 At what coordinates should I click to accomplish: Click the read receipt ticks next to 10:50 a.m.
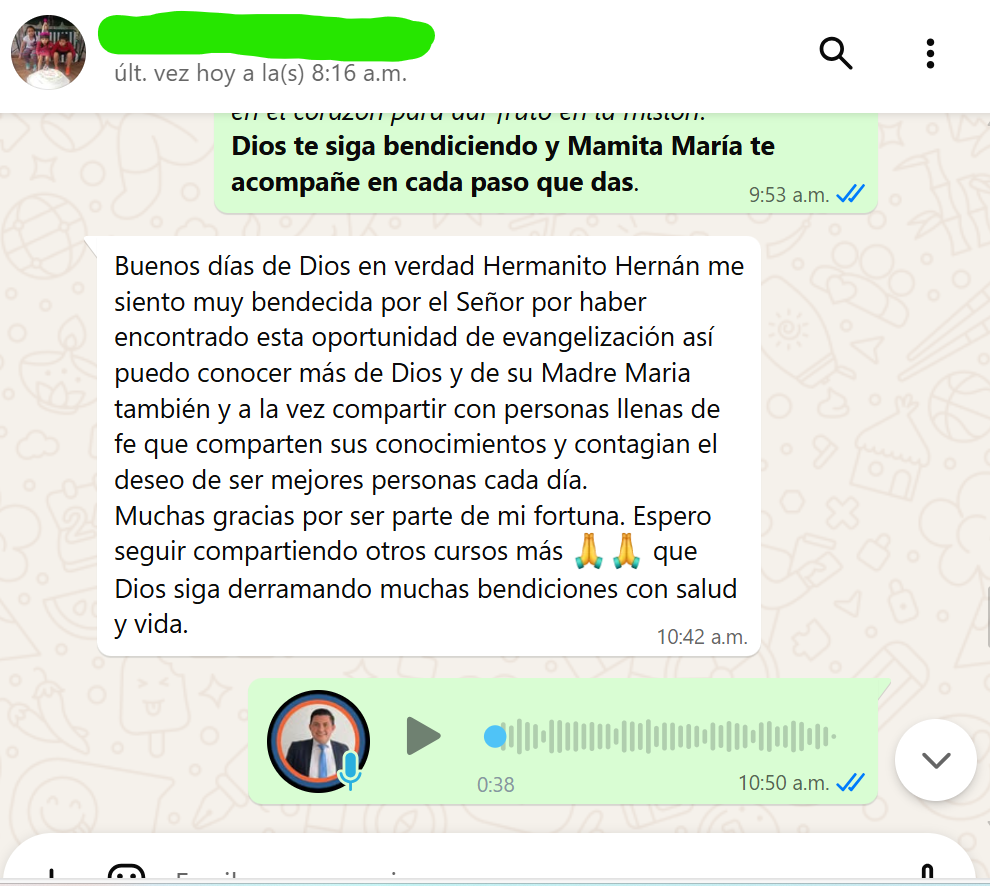850,782
